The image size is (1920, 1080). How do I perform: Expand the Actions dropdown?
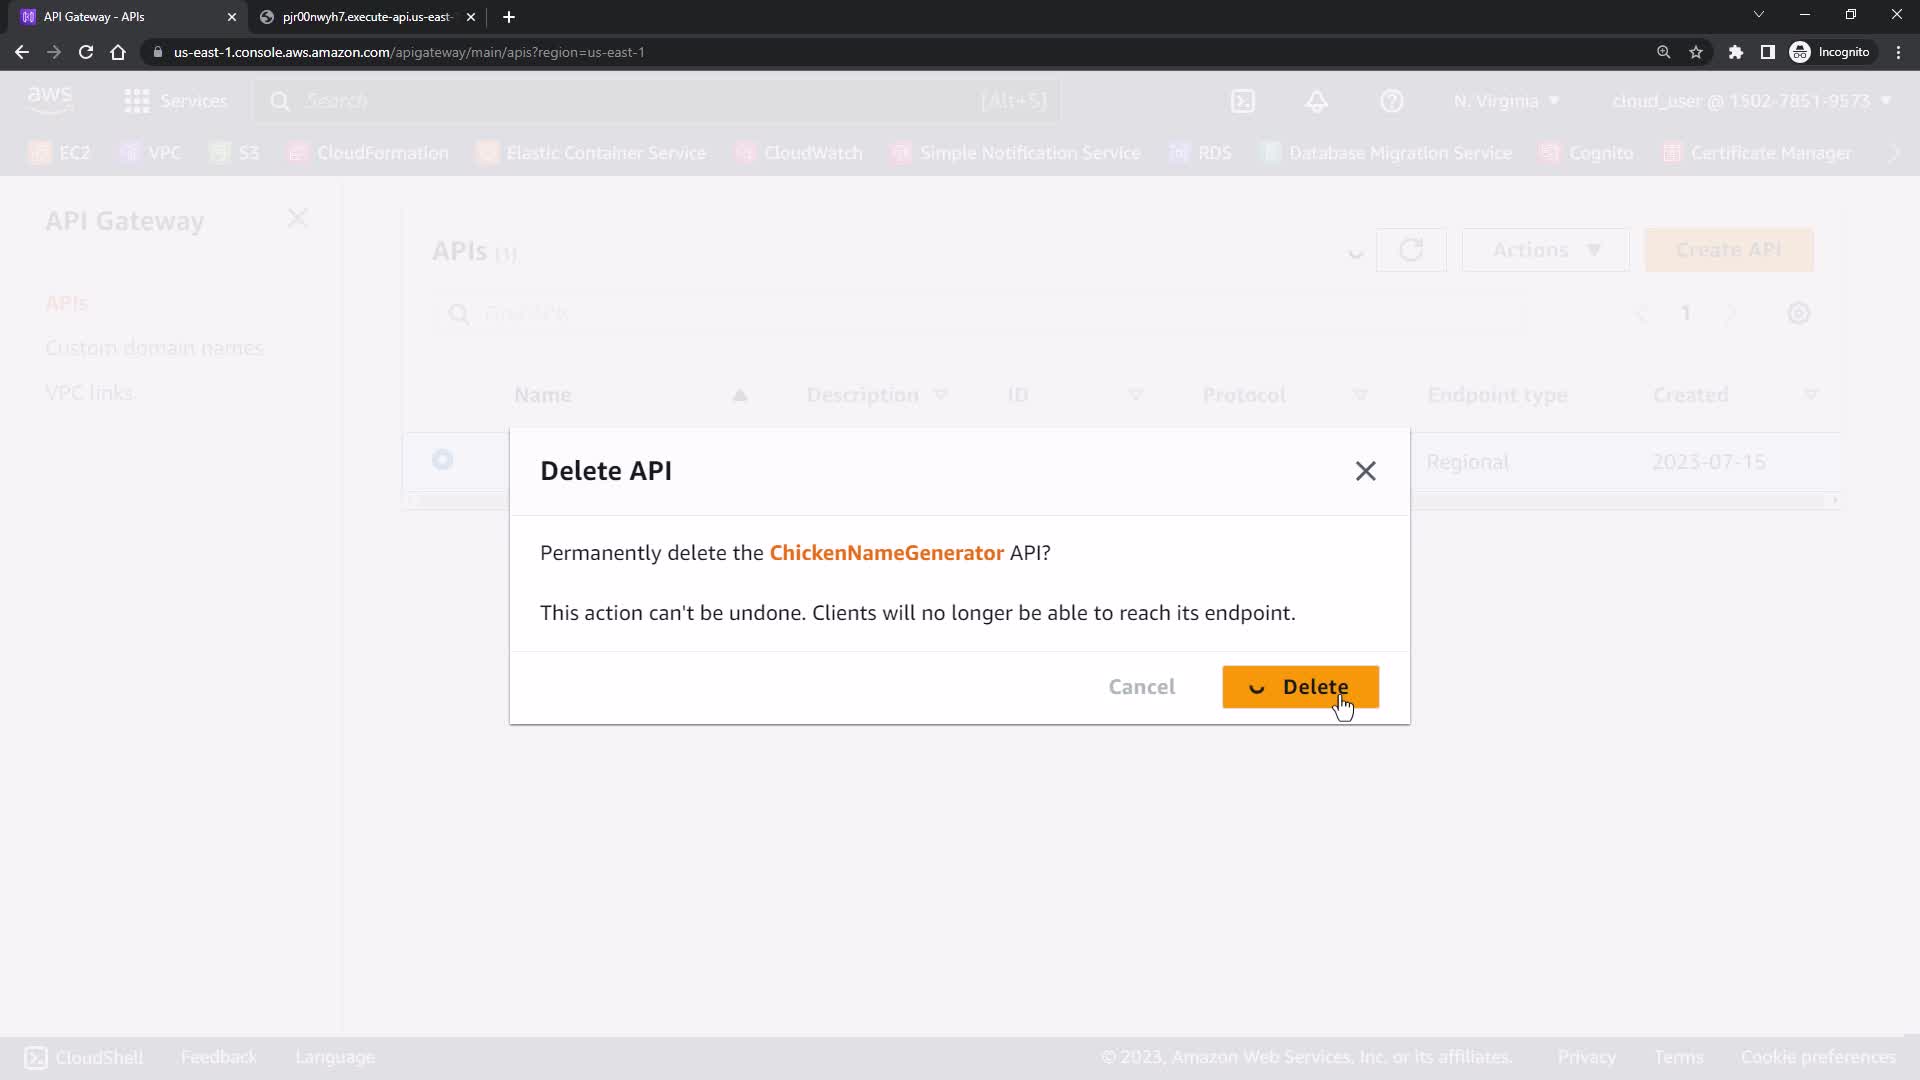coord(1545,250)
